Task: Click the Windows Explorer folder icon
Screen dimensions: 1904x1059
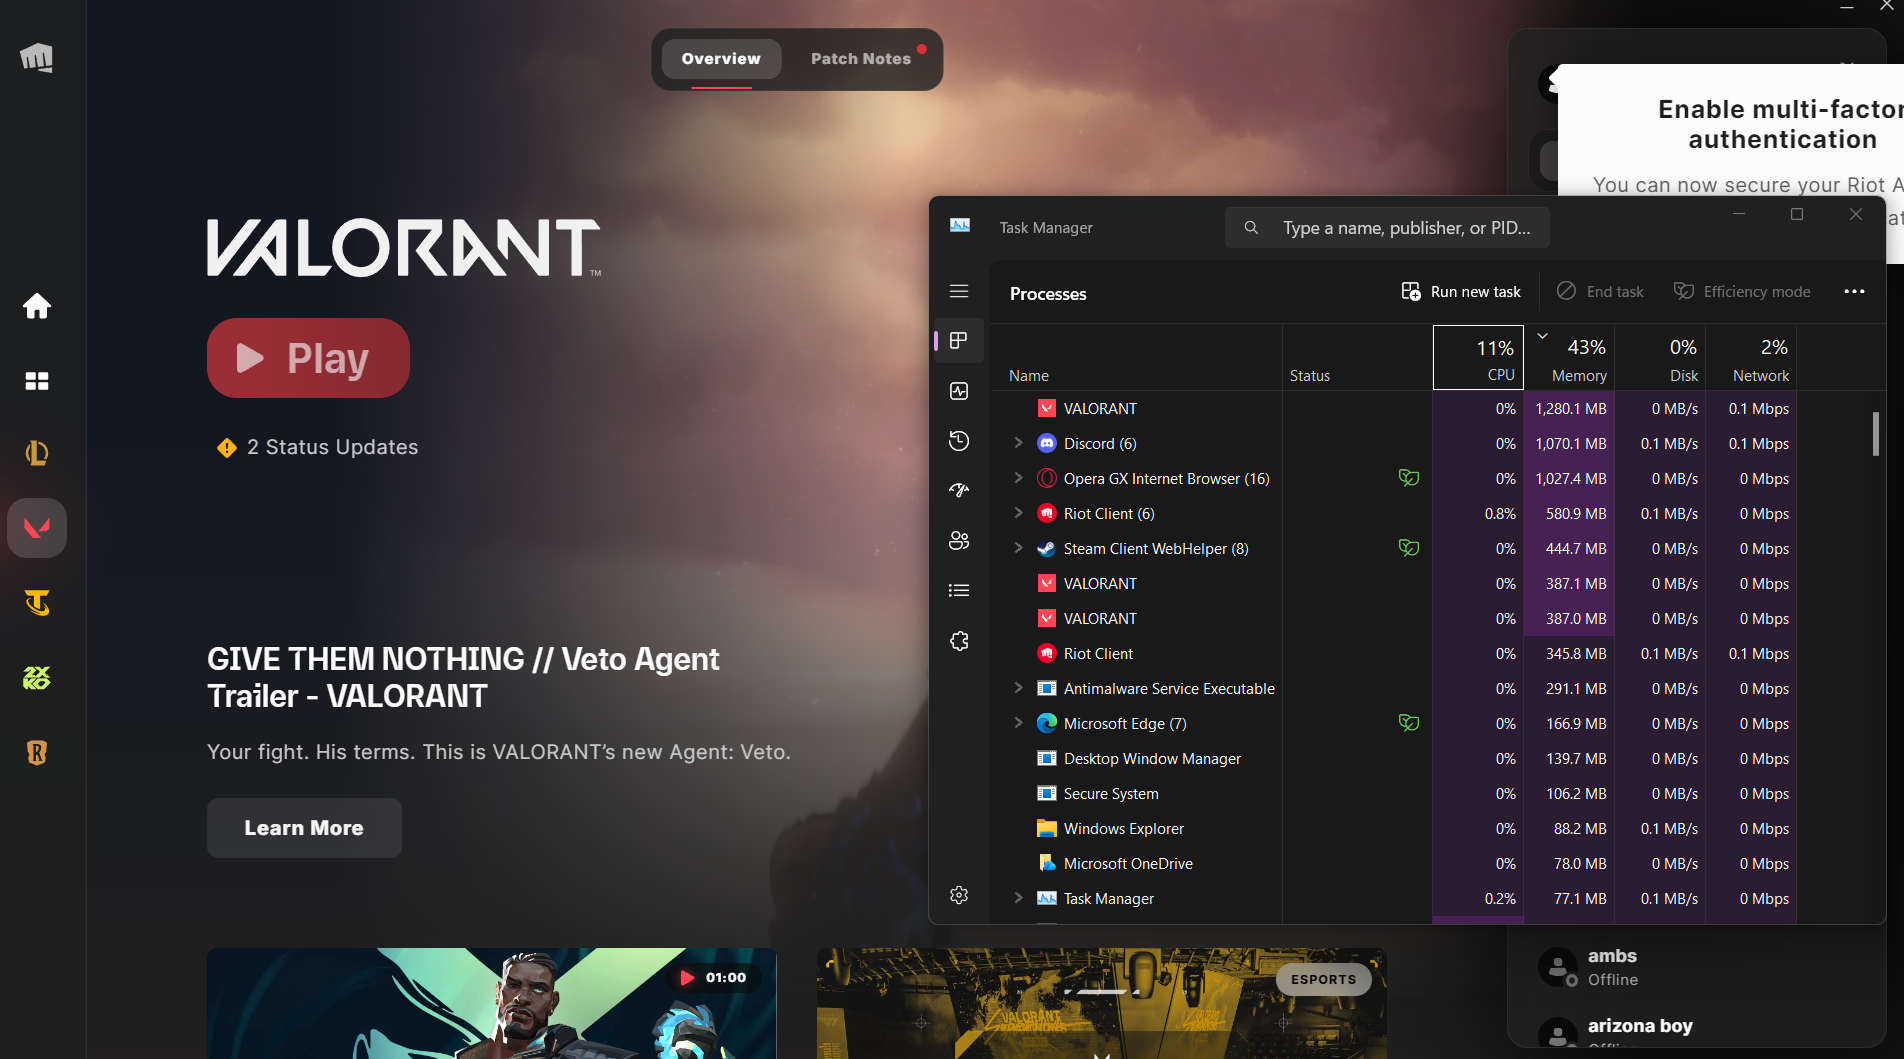Action: [x=1047, y=828]
